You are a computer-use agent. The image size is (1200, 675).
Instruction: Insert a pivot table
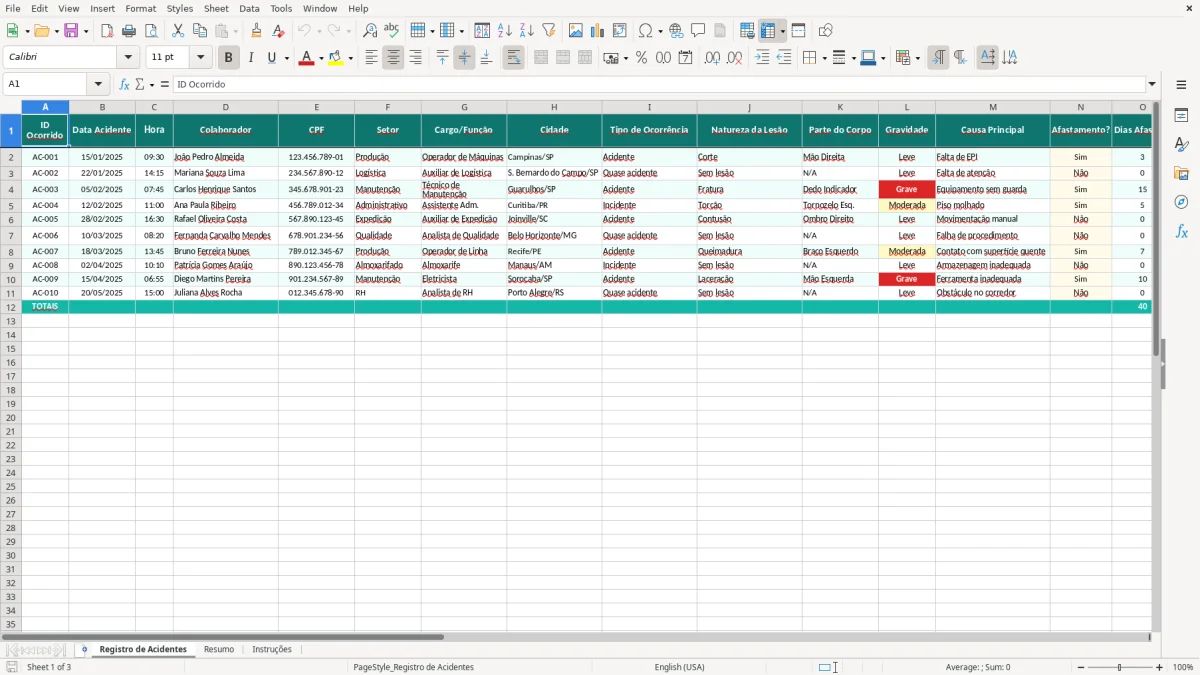(x=620, y=31)
